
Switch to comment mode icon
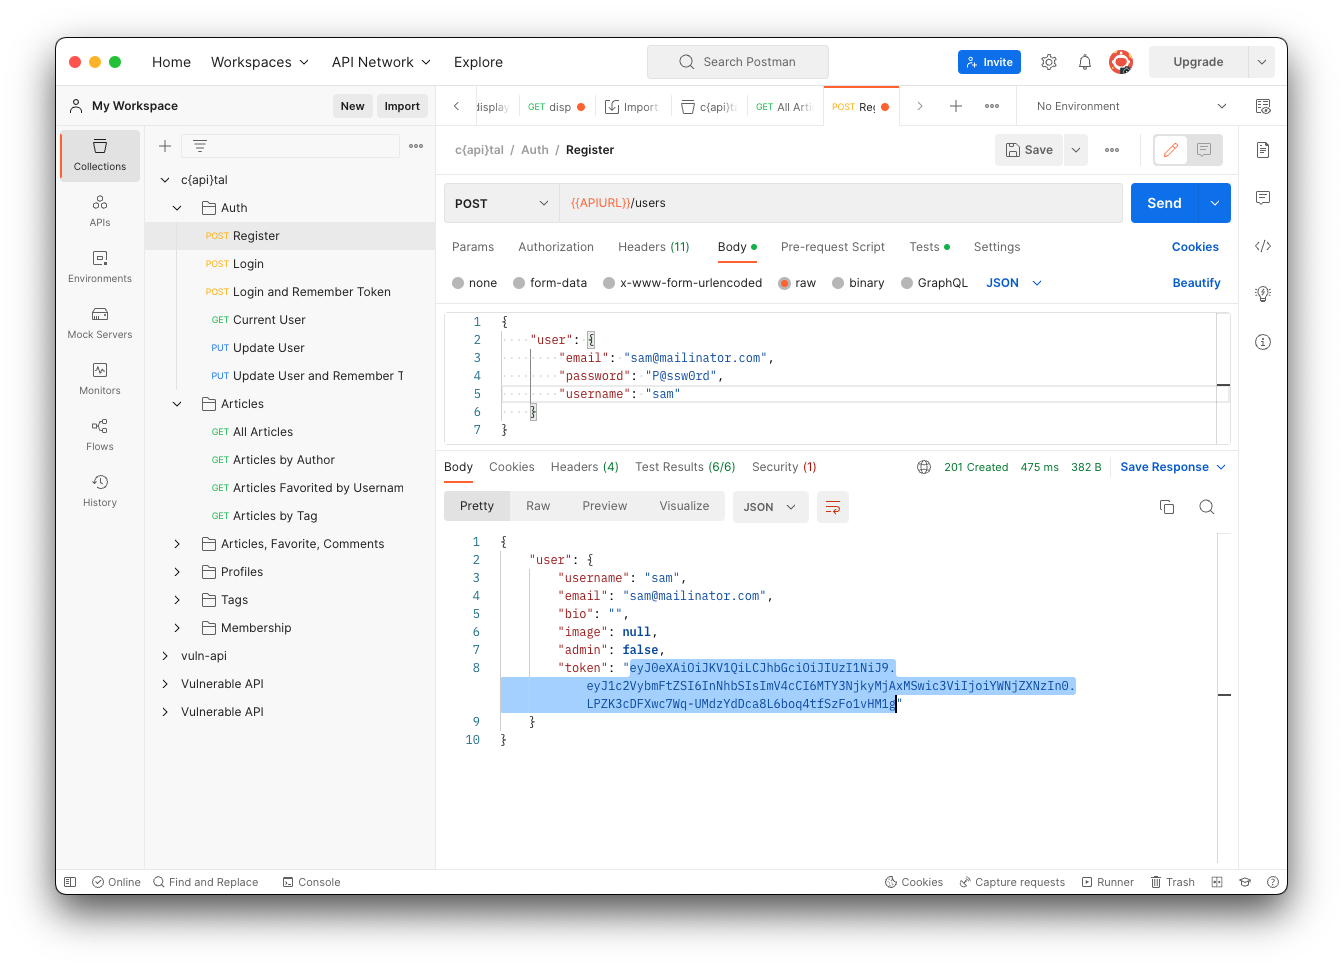point(1204,150)
